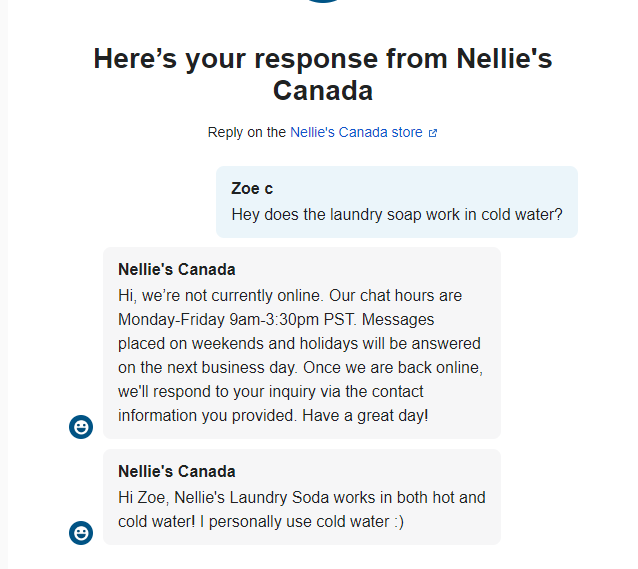Click the smiley avatar beside the Laundry Soda reply
The width and height of the screenshot is (638, 569).
coord(81,533)
